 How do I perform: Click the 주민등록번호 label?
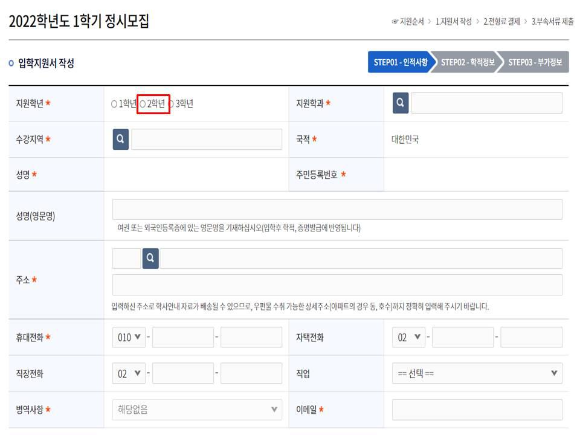click(317, 174)
